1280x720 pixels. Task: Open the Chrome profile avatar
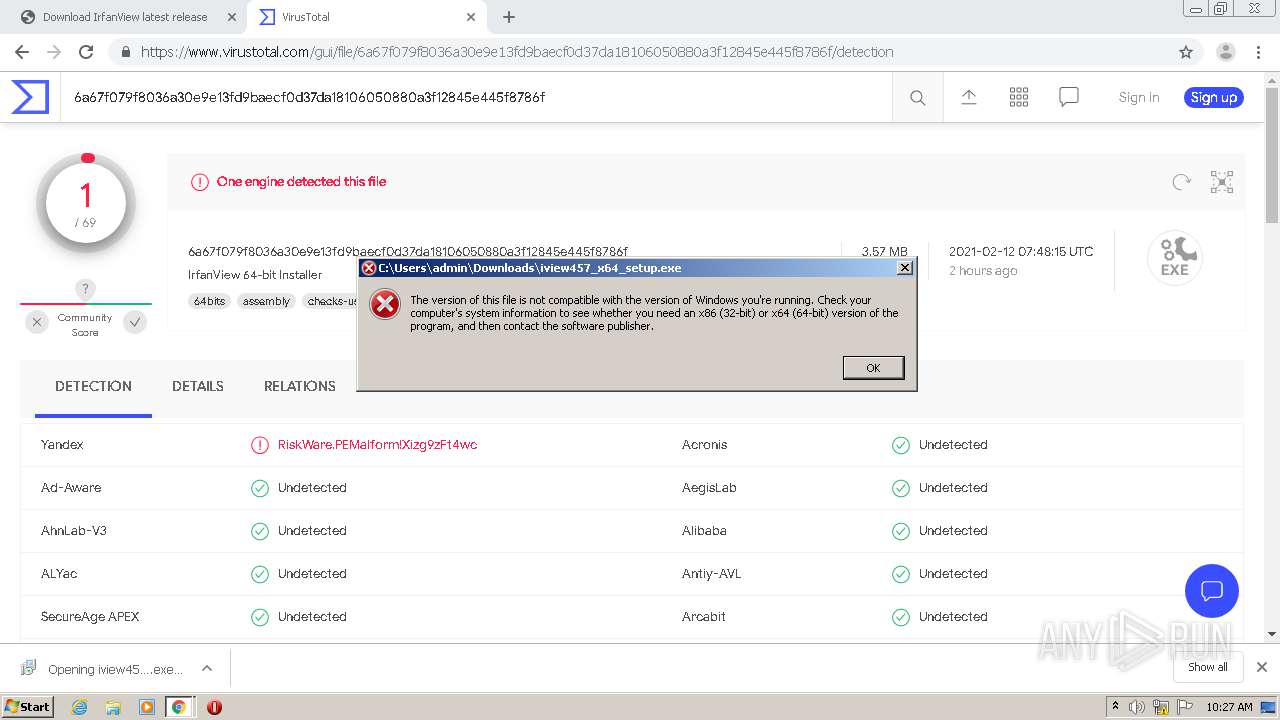1225,52
